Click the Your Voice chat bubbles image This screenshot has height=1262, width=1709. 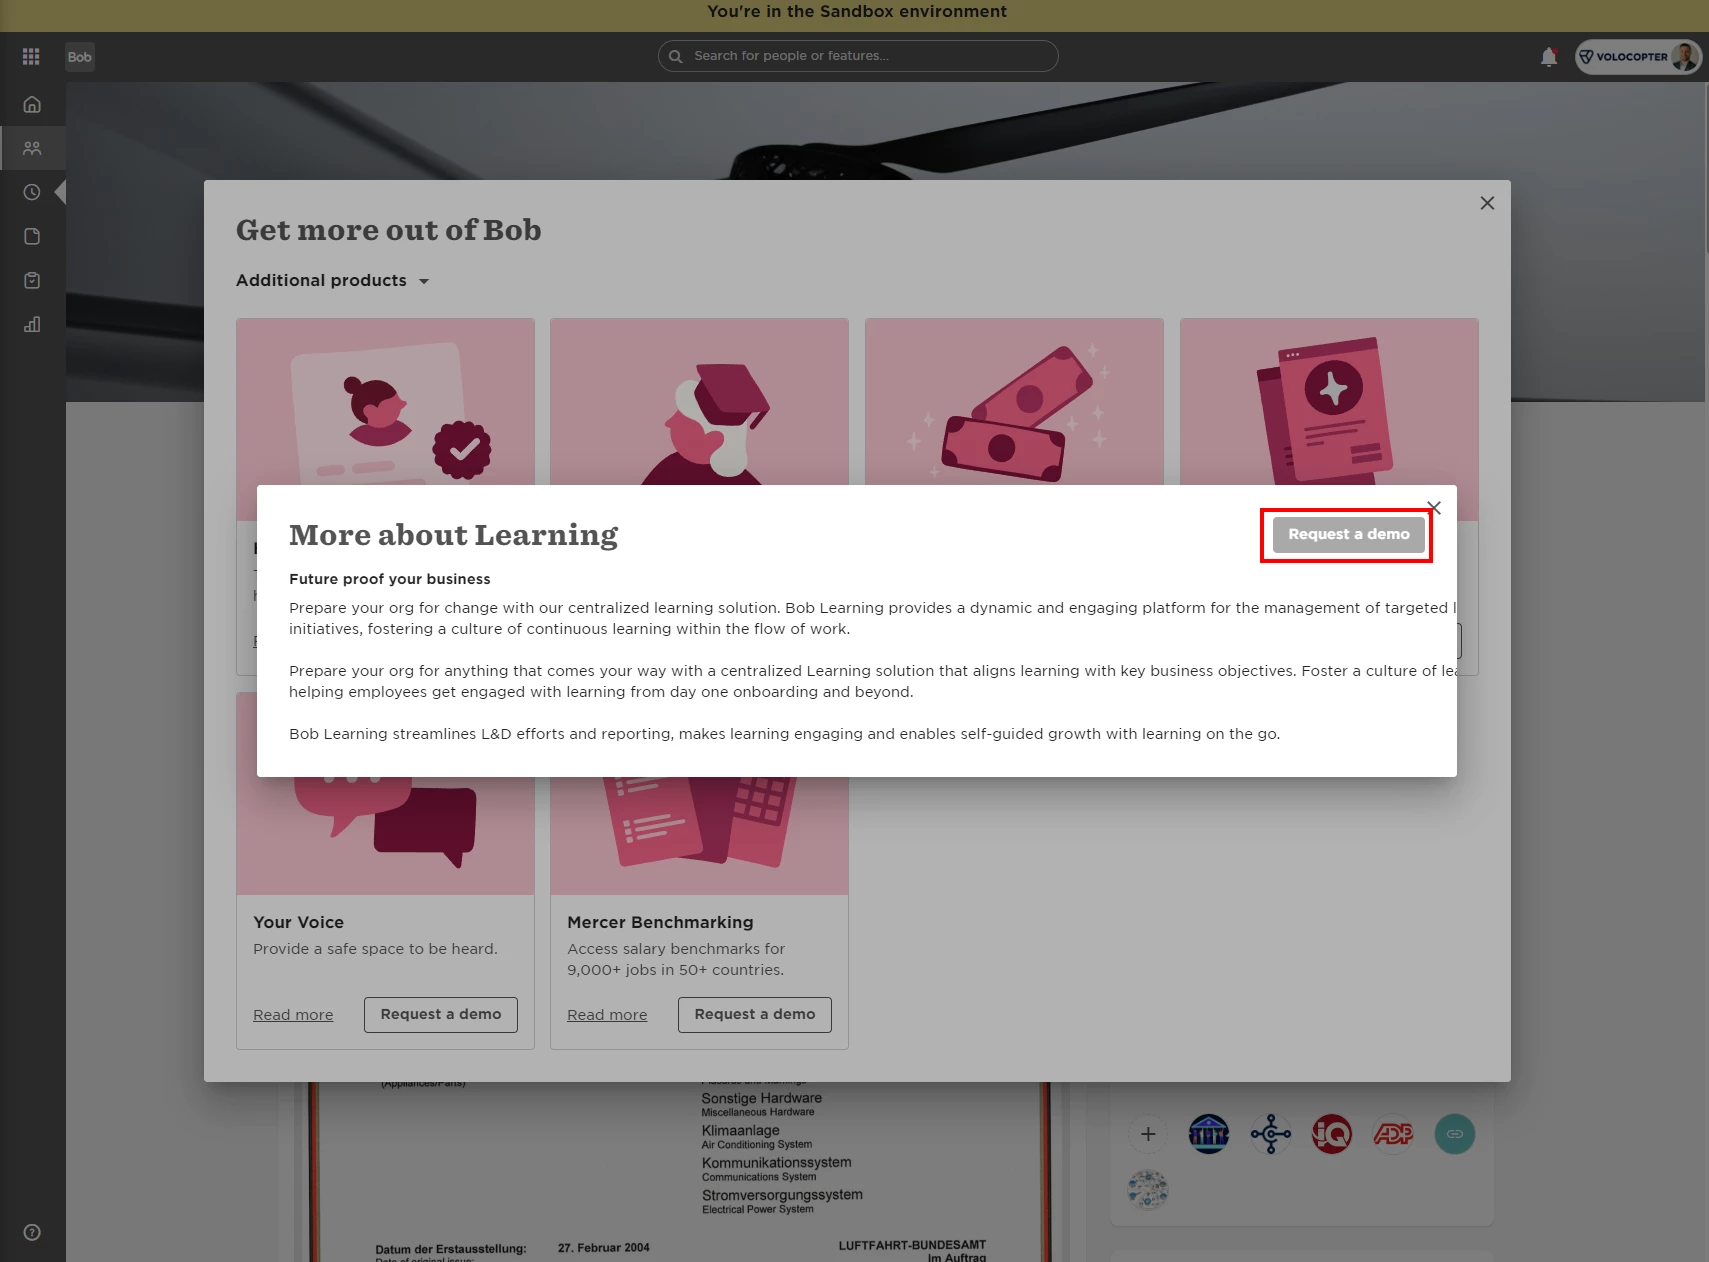click(x=385, y=835)
